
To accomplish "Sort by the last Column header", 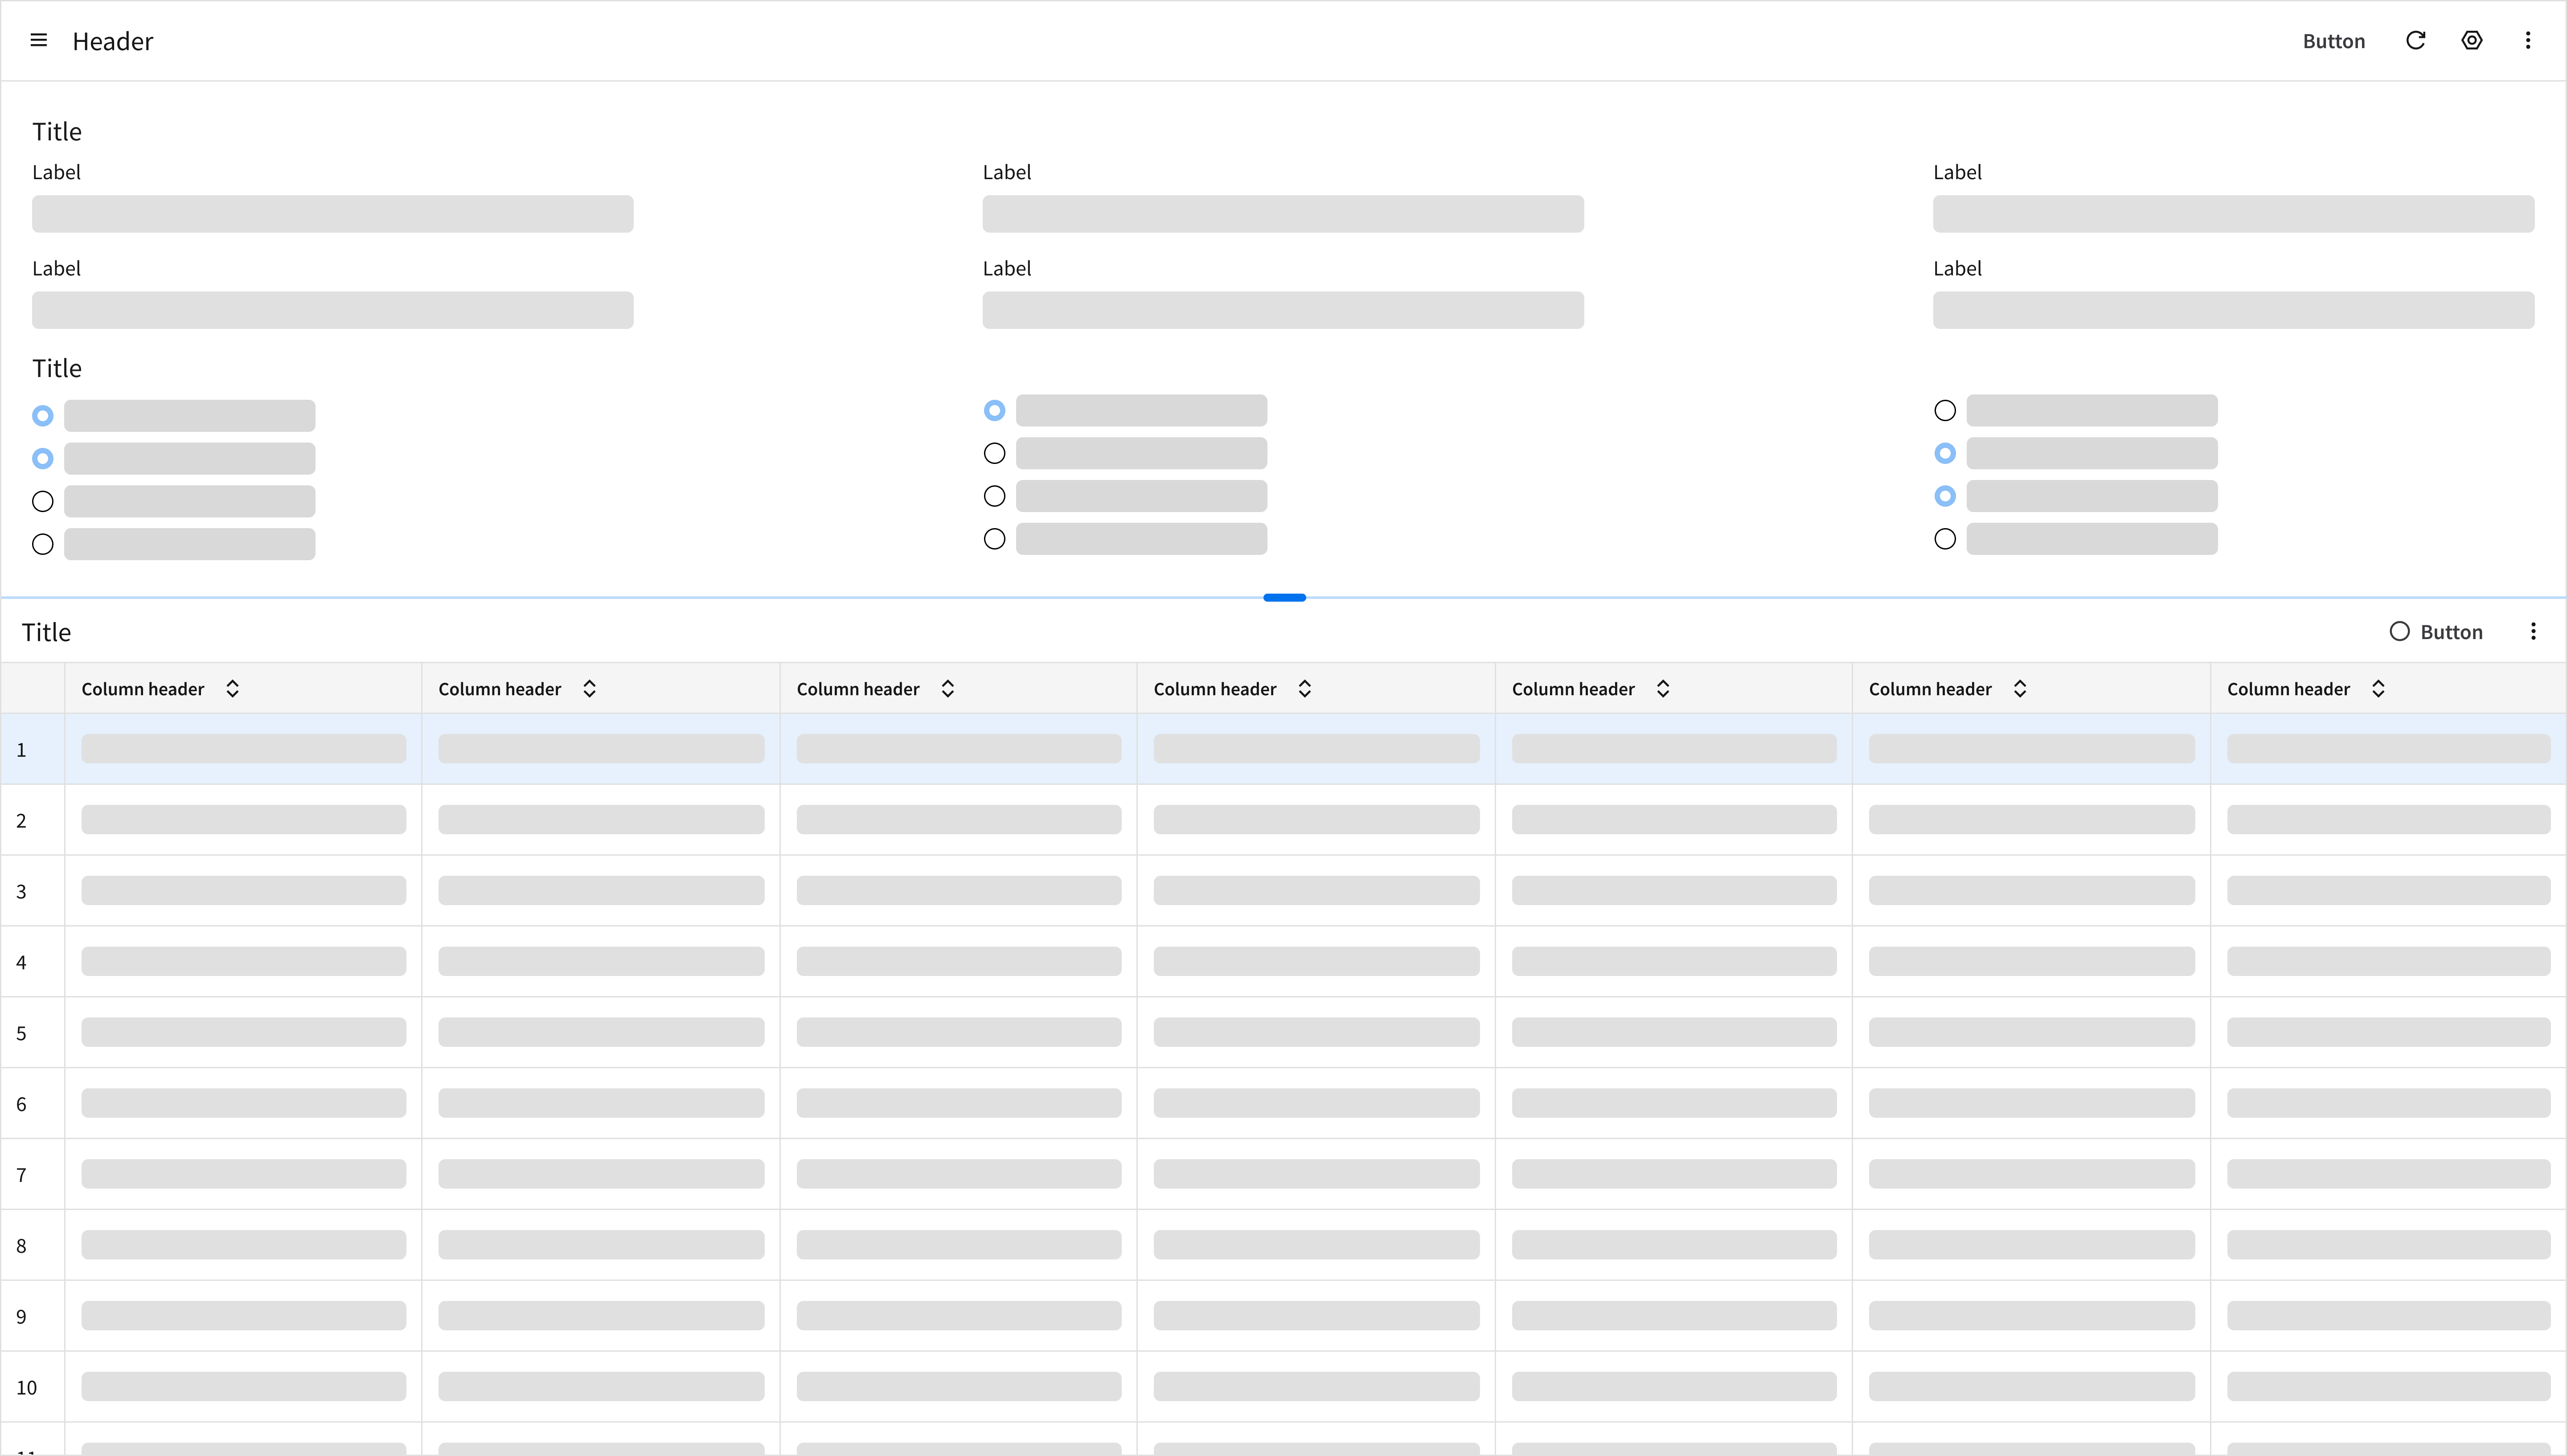I will coord(2378,689).
